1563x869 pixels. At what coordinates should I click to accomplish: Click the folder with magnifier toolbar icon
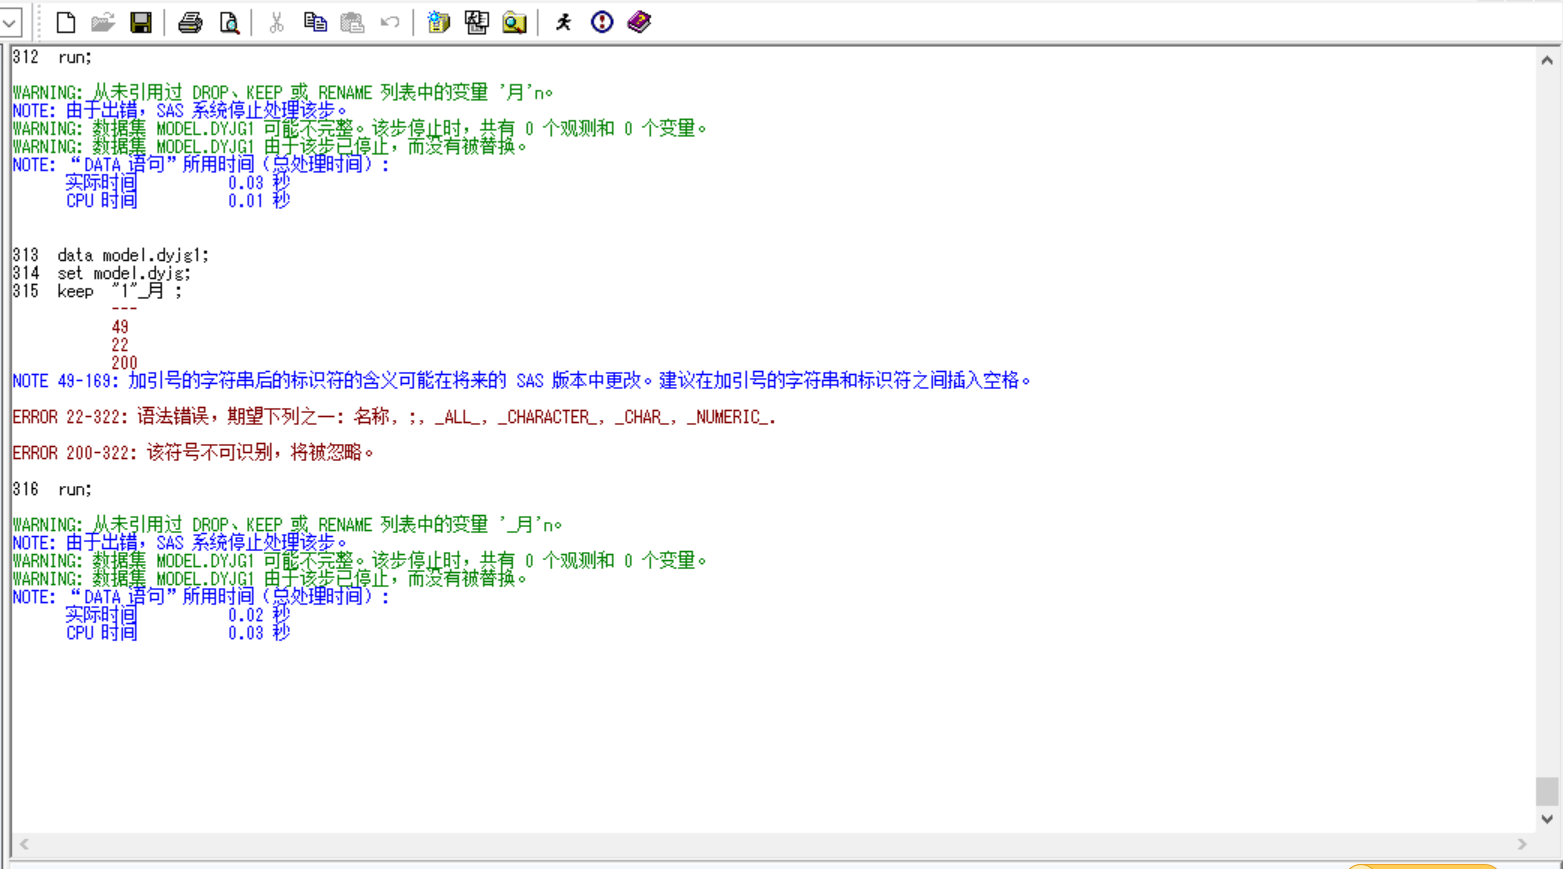click(514, 22)
